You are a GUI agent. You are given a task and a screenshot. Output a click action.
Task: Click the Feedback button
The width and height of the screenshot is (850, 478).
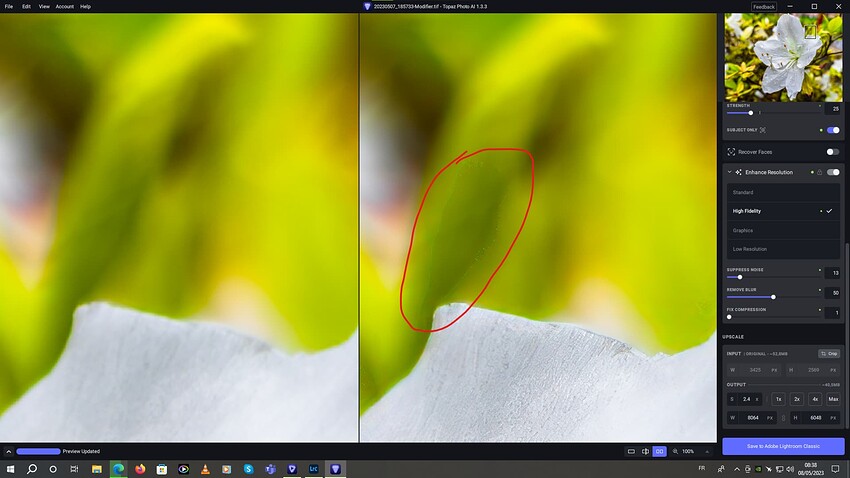coord(764,6)
